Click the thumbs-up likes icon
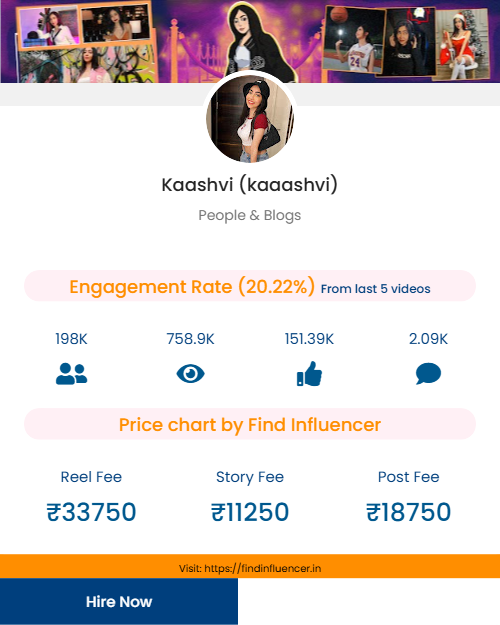The width and height of the screenshot is (500, 625). tap(309, 373)
